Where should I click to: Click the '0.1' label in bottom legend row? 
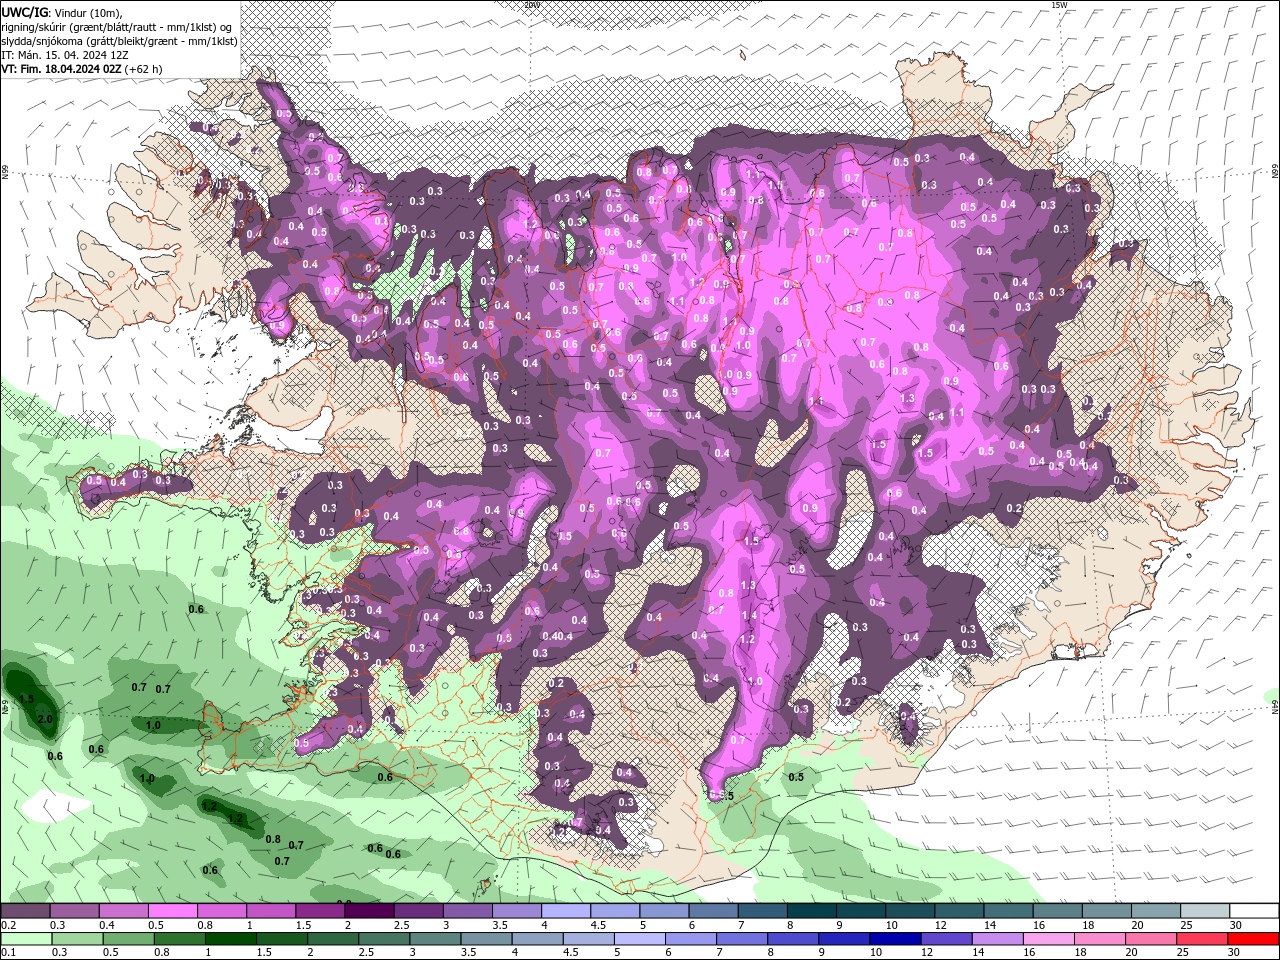[9, 952]
